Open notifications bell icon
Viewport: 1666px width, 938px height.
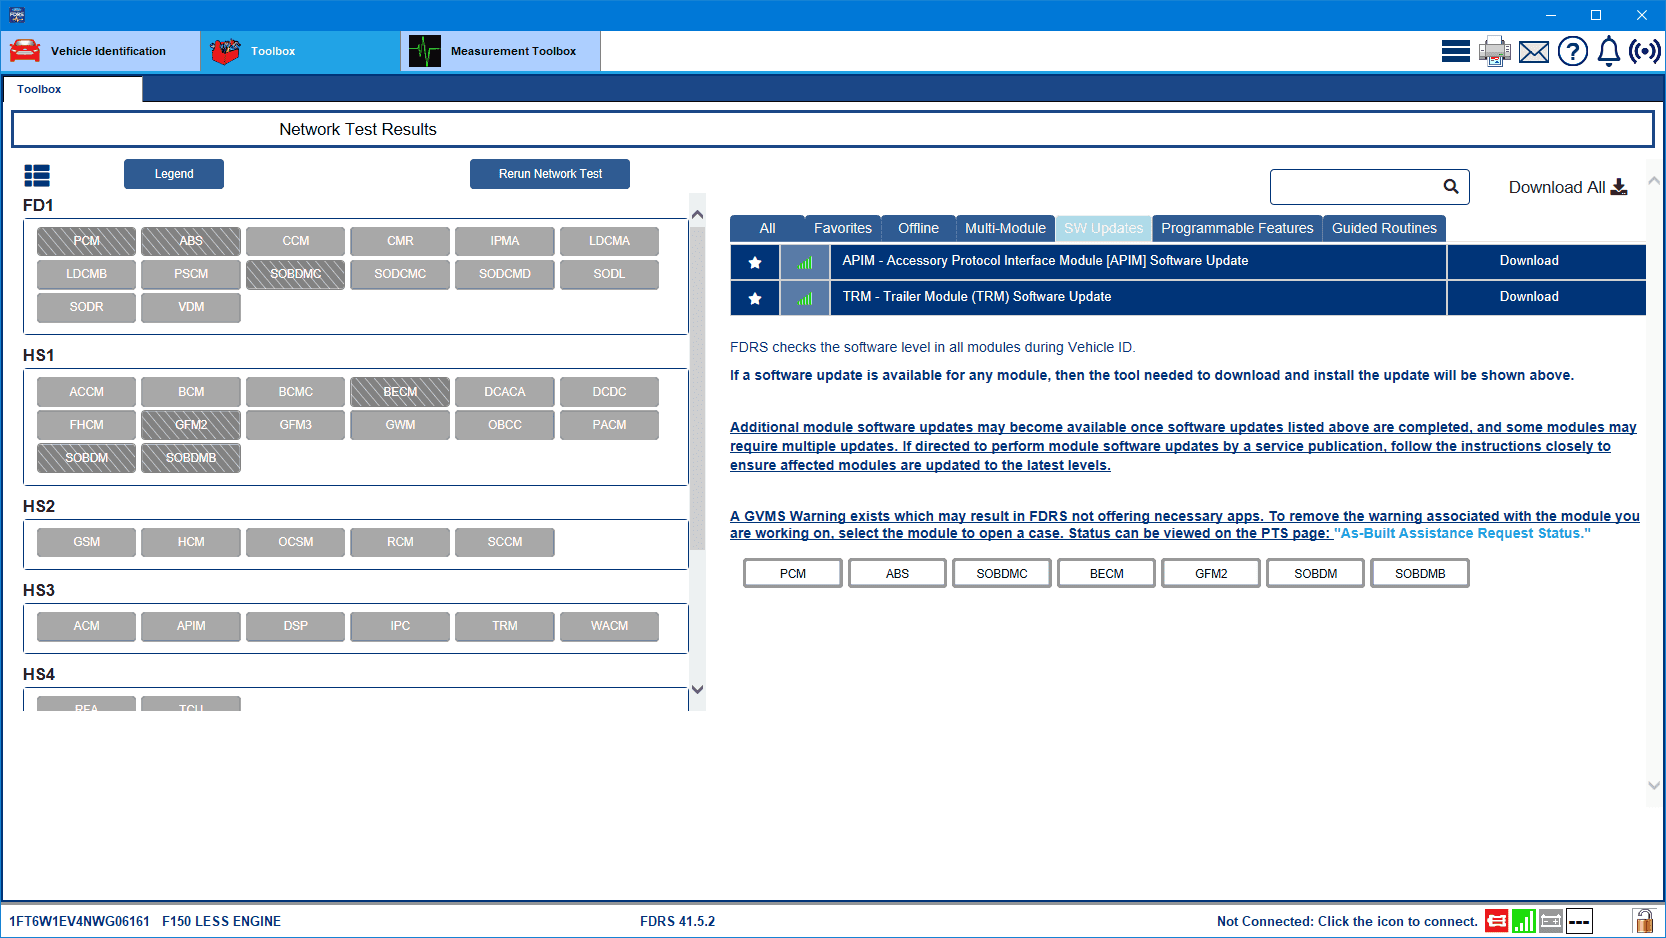tap(1608, 51)
